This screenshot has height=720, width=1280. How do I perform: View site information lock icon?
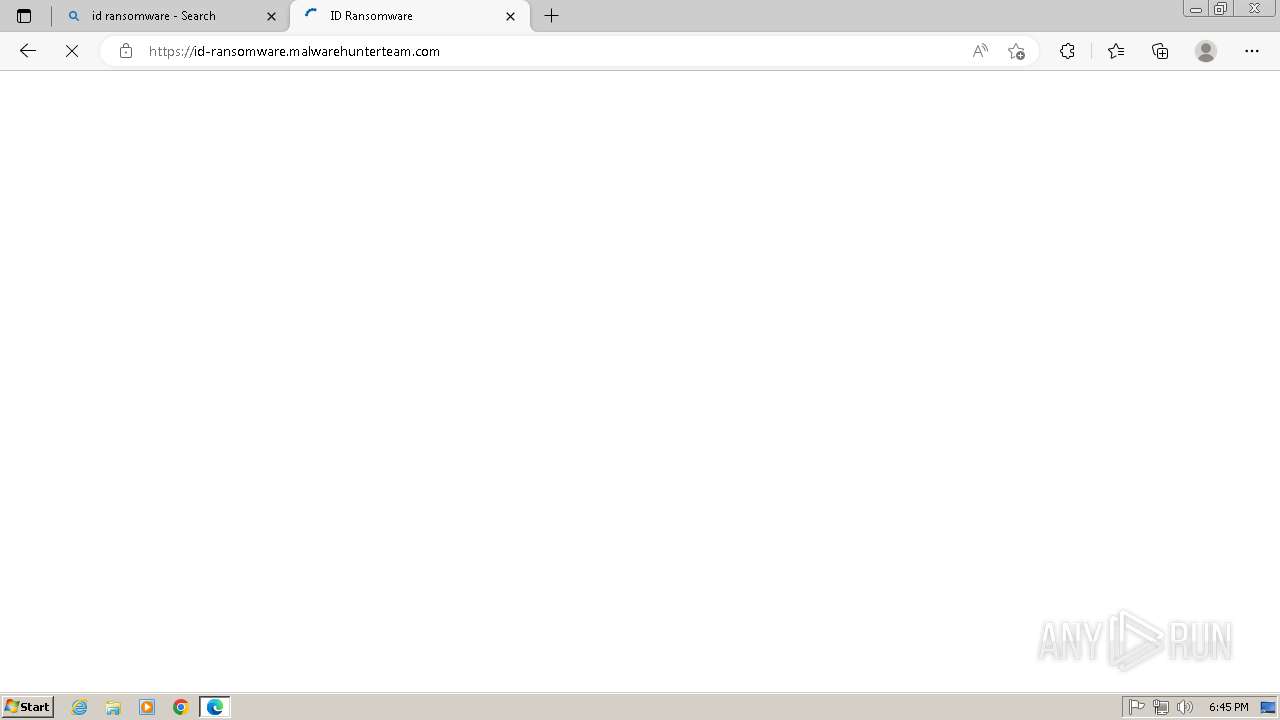(125, 51)
